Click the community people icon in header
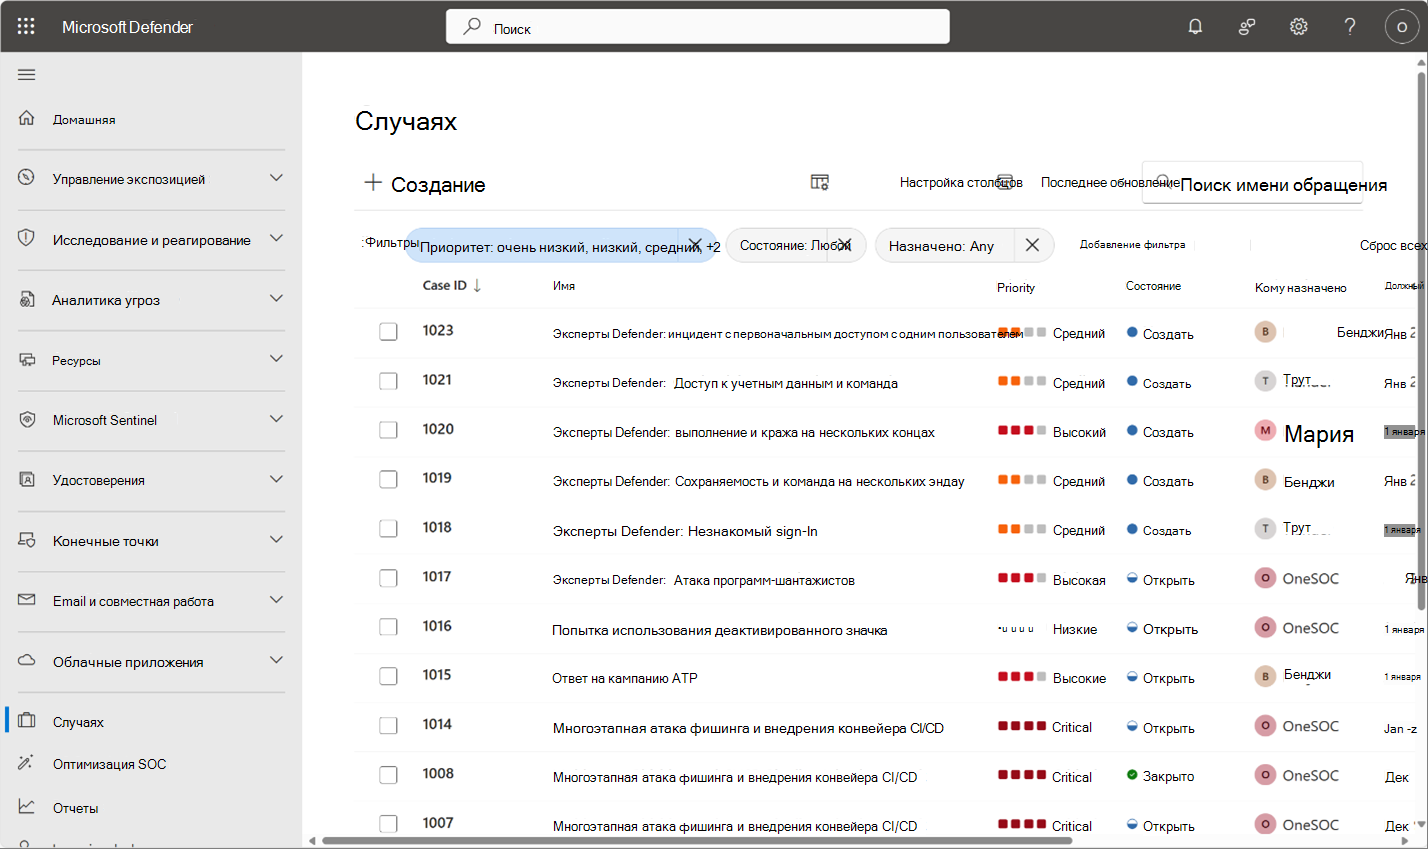Viewport: 1428px width, 849px height. click(1247, 27)
